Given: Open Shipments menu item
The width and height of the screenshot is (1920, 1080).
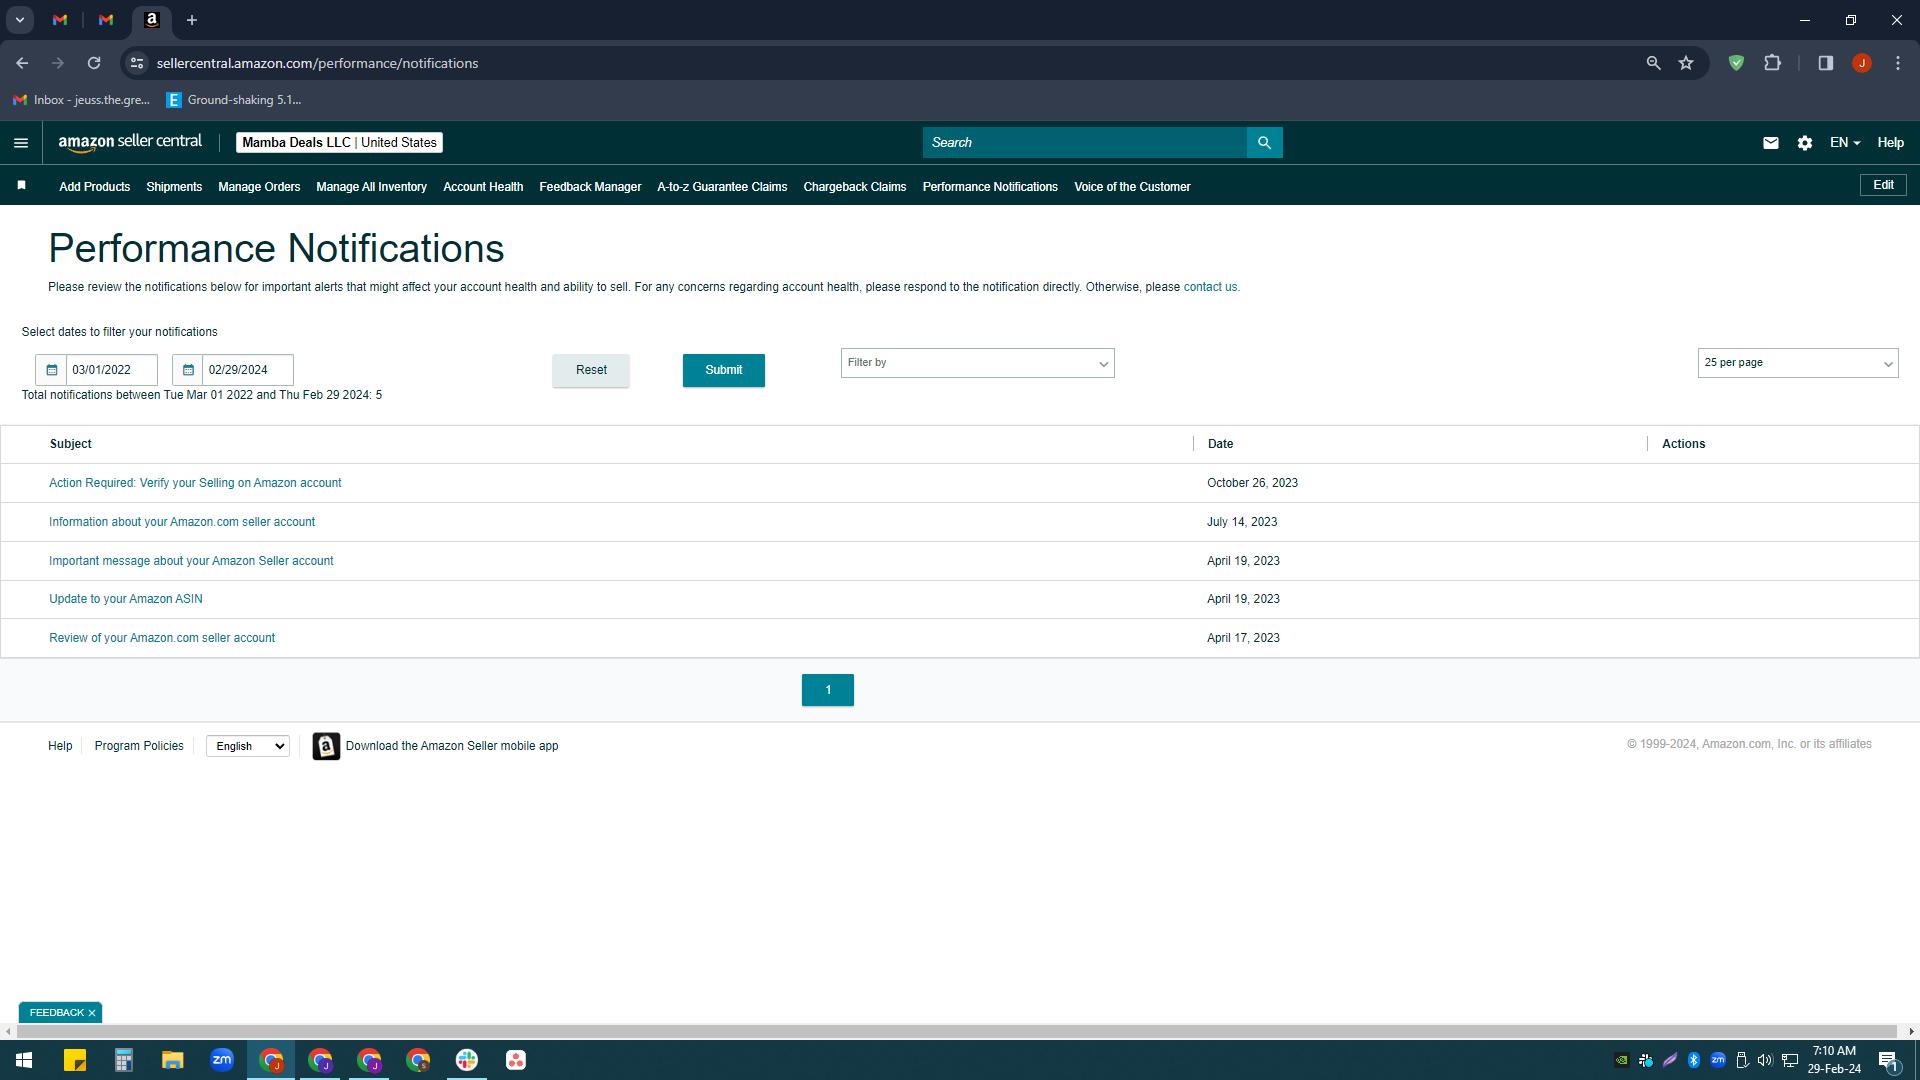Looking at the screenshot, I should pos(174,187).
